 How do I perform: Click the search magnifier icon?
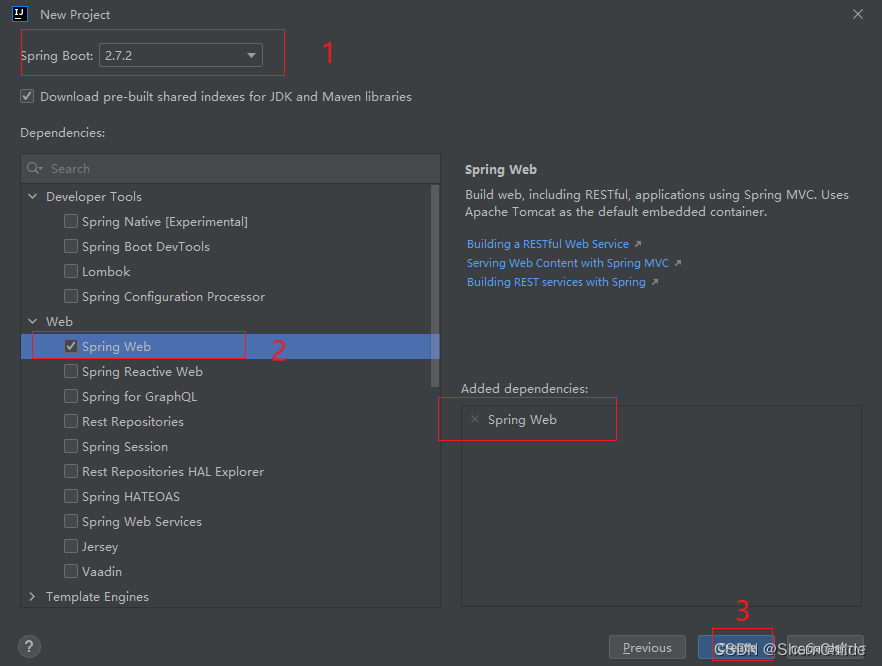click(34, 168)
